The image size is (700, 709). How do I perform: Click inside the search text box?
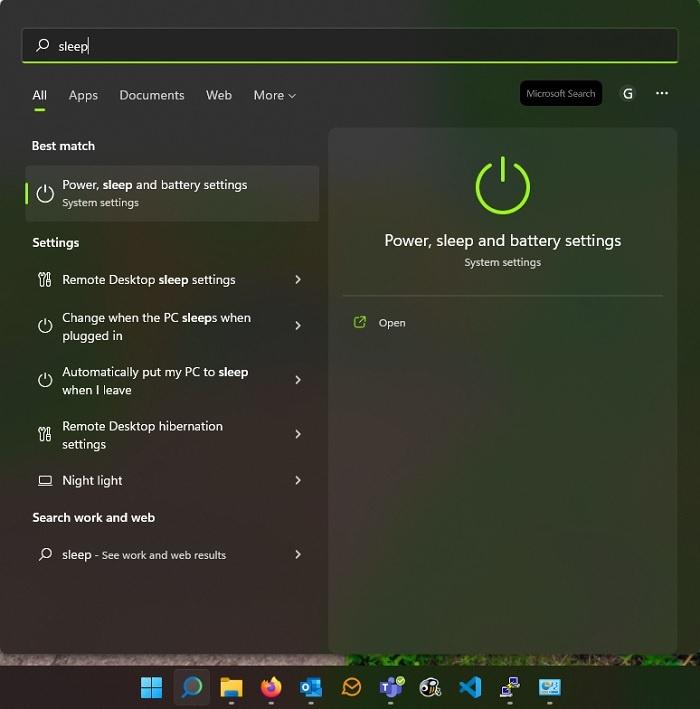point(350,46)
